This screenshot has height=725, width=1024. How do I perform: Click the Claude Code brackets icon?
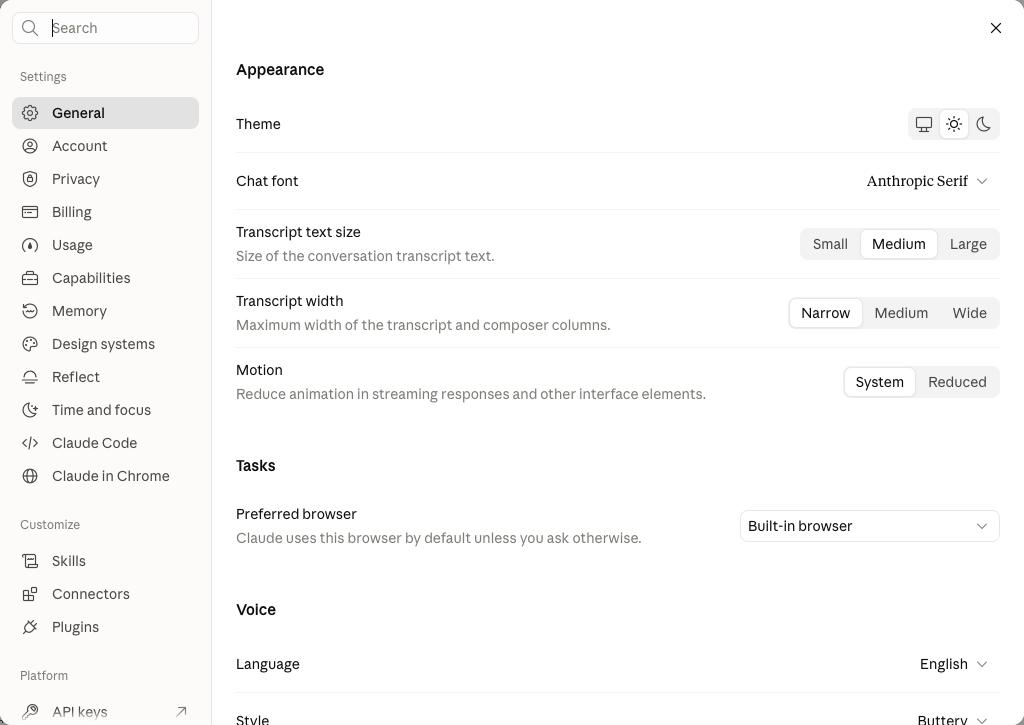pyautogui.click(x=30, y=443)
